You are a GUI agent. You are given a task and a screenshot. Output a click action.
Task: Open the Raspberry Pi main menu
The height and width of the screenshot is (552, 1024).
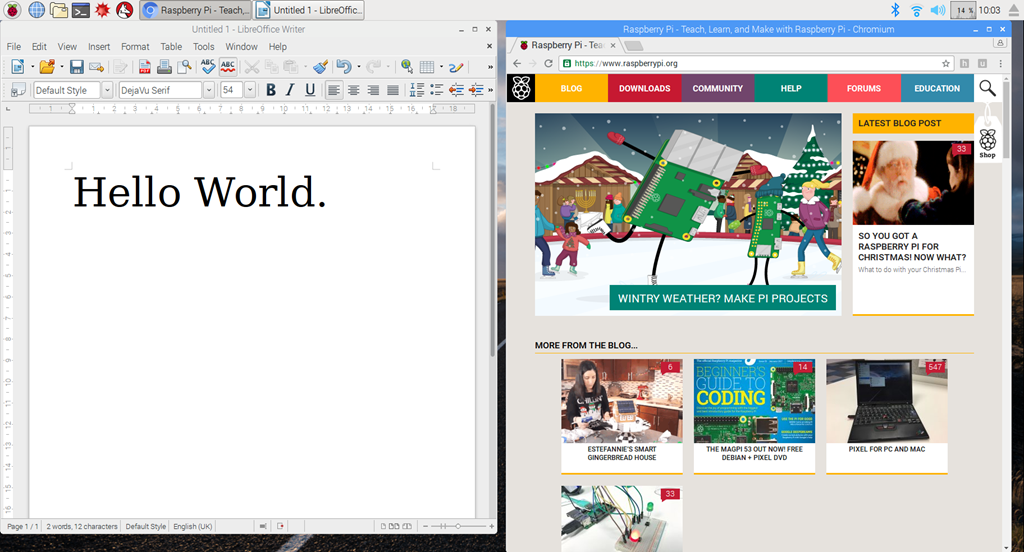pyautogui.click(x=12, y=10)
